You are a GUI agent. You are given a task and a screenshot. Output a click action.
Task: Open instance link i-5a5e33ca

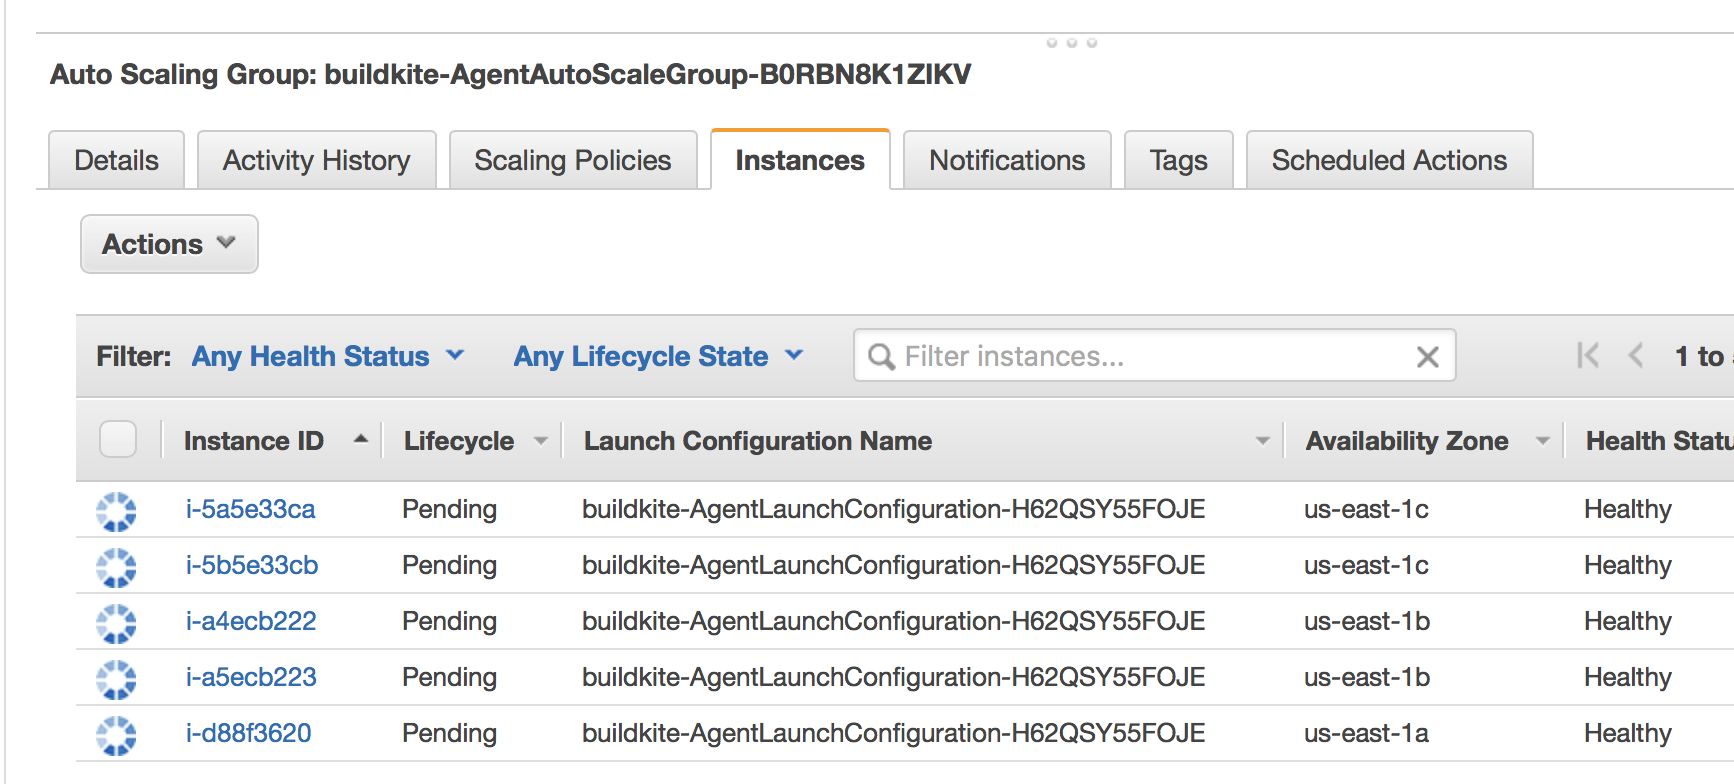pyautogui.click(x=250, y=509)
